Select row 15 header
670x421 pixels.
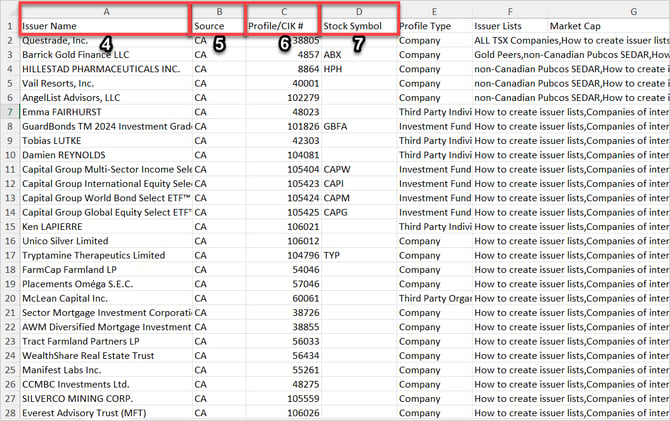[x=10, y=227]
